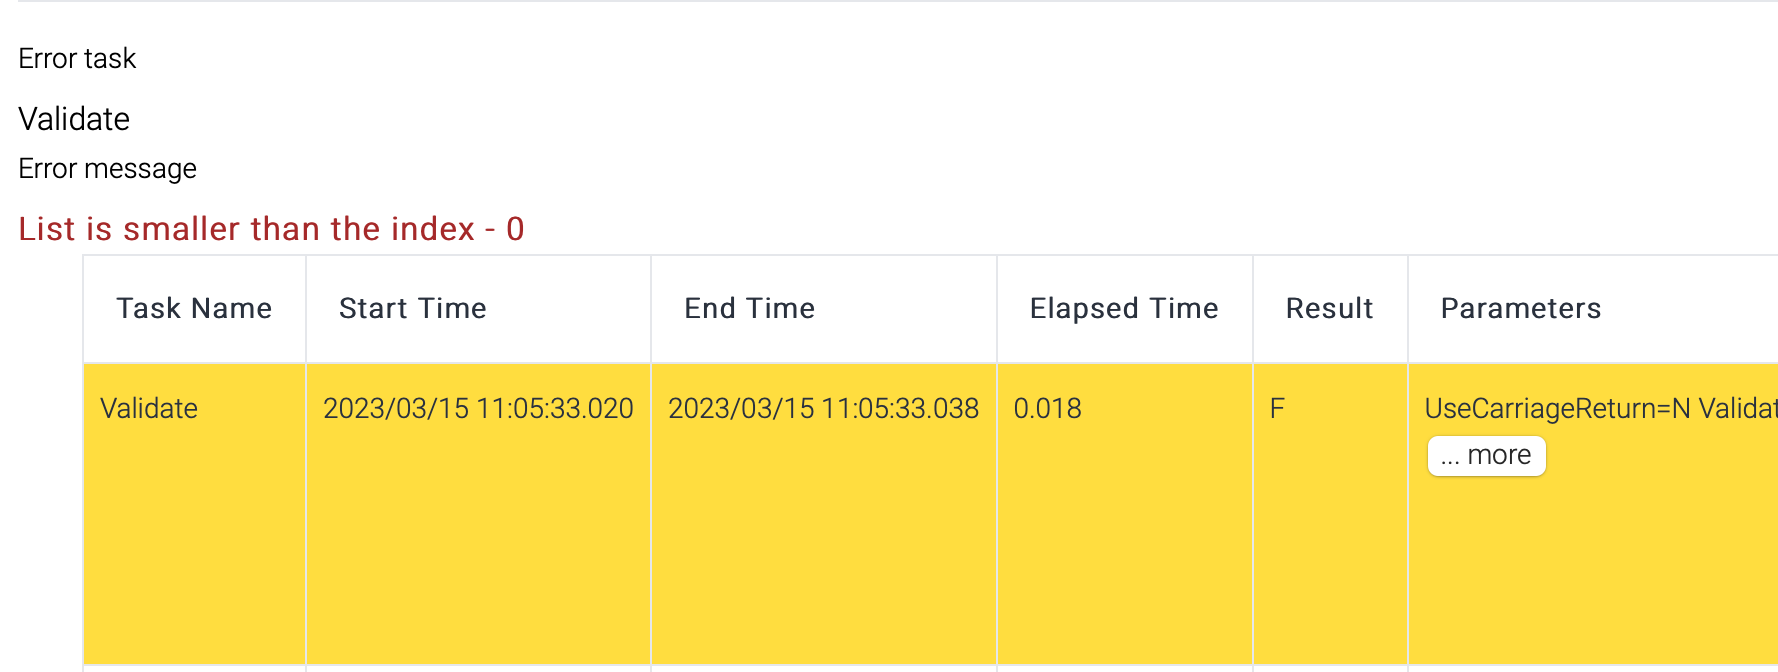Viewport: 1778px width, 672px height.
Task: Sort by the Start Time column header
Action: tap(412, 308)
